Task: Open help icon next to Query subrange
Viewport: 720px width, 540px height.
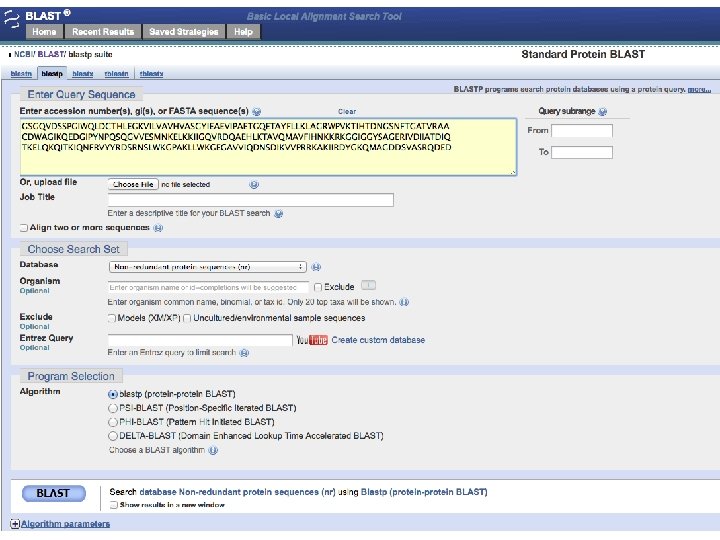Action: coord(603,112)
